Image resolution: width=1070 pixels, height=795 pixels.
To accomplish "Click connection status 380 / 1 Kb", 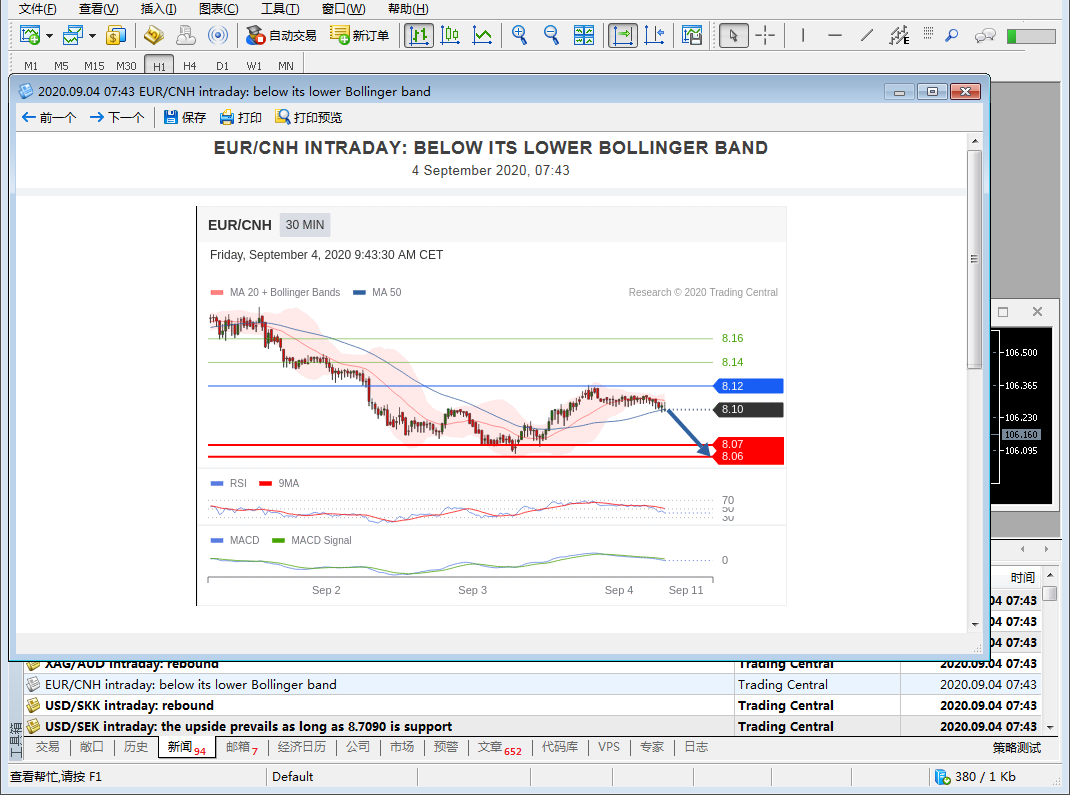I will pyautogui.click(x=976, y=777).
